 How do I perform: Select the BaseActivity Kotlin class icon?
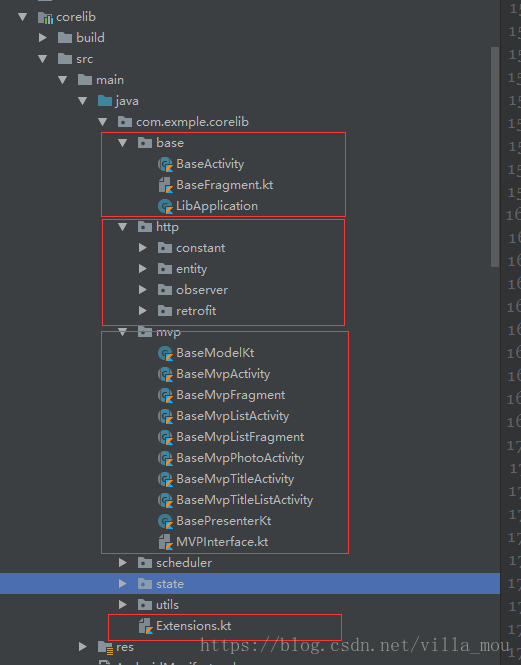click(x=165, y=164)
